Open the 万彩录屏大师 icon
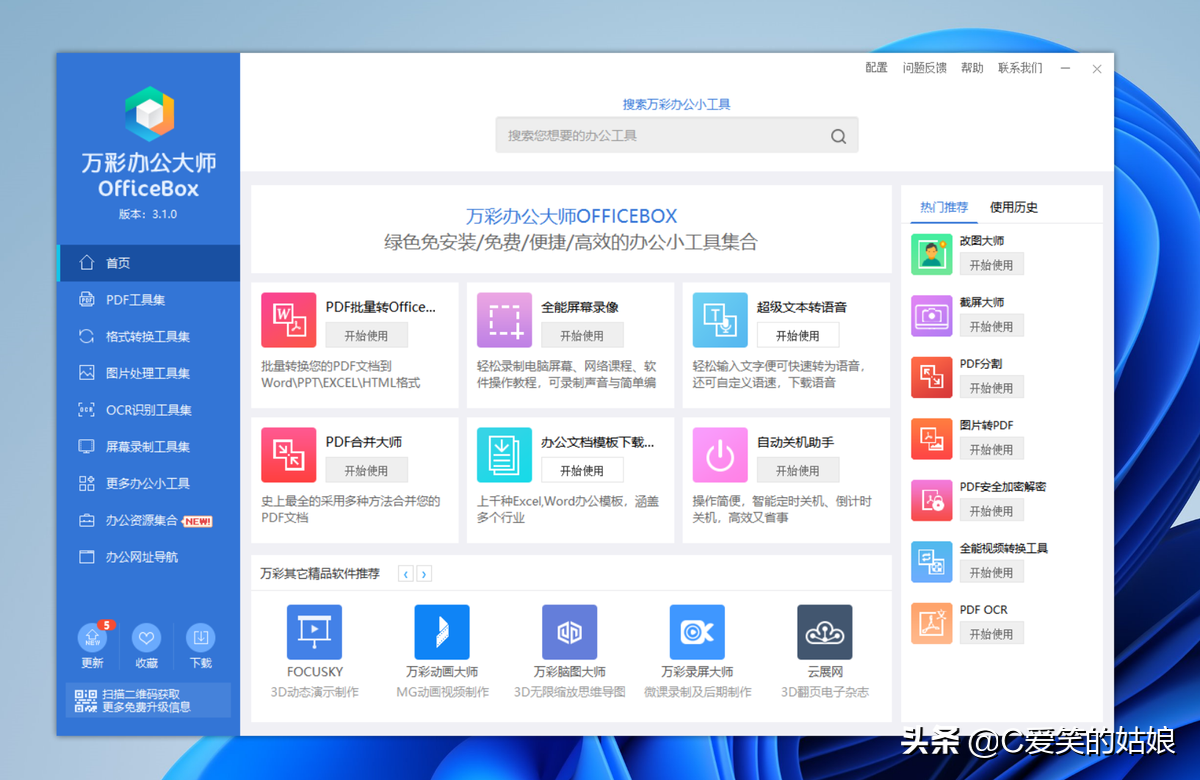This screenshot has height=780, width=1200. point(697,632)
